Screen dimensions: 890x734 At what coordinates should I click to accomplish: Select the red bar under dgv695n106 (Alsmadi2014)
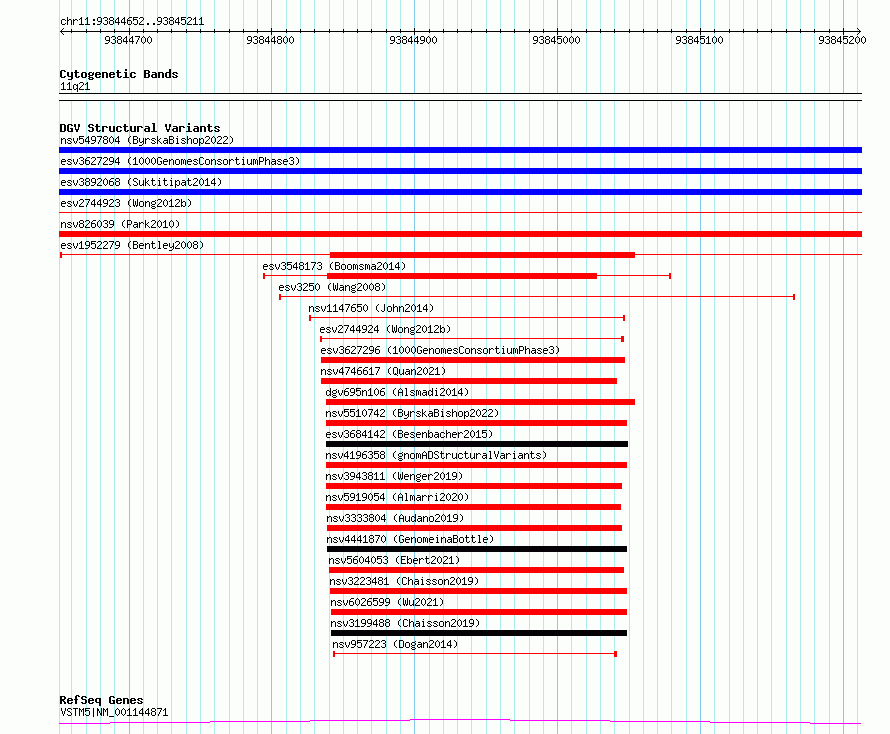(480, 402)
